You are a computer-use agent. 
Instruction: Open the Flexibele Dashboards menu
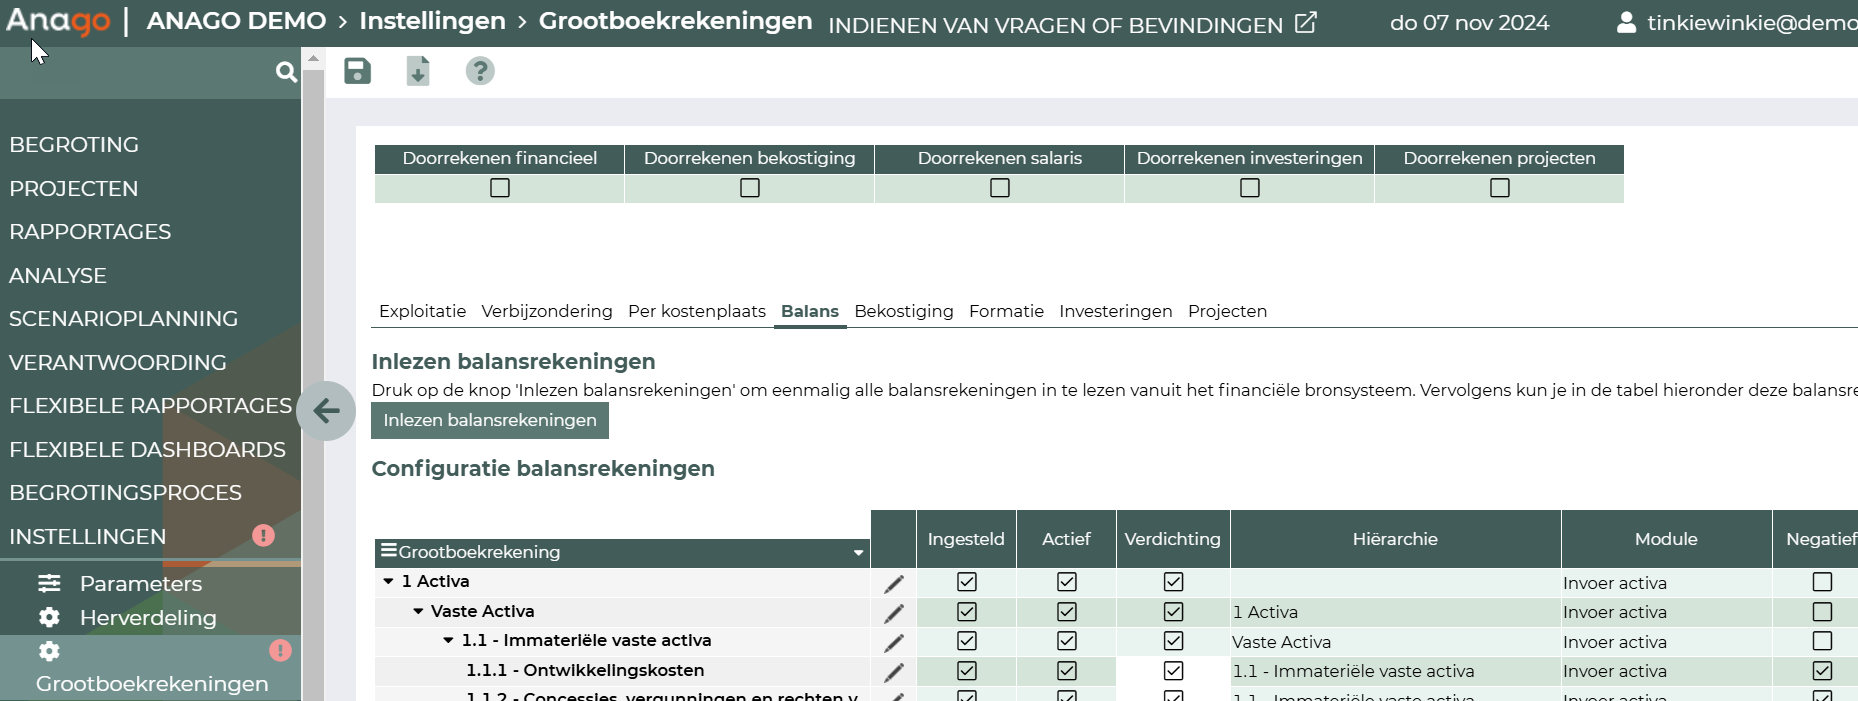click(x=148, y=449)
